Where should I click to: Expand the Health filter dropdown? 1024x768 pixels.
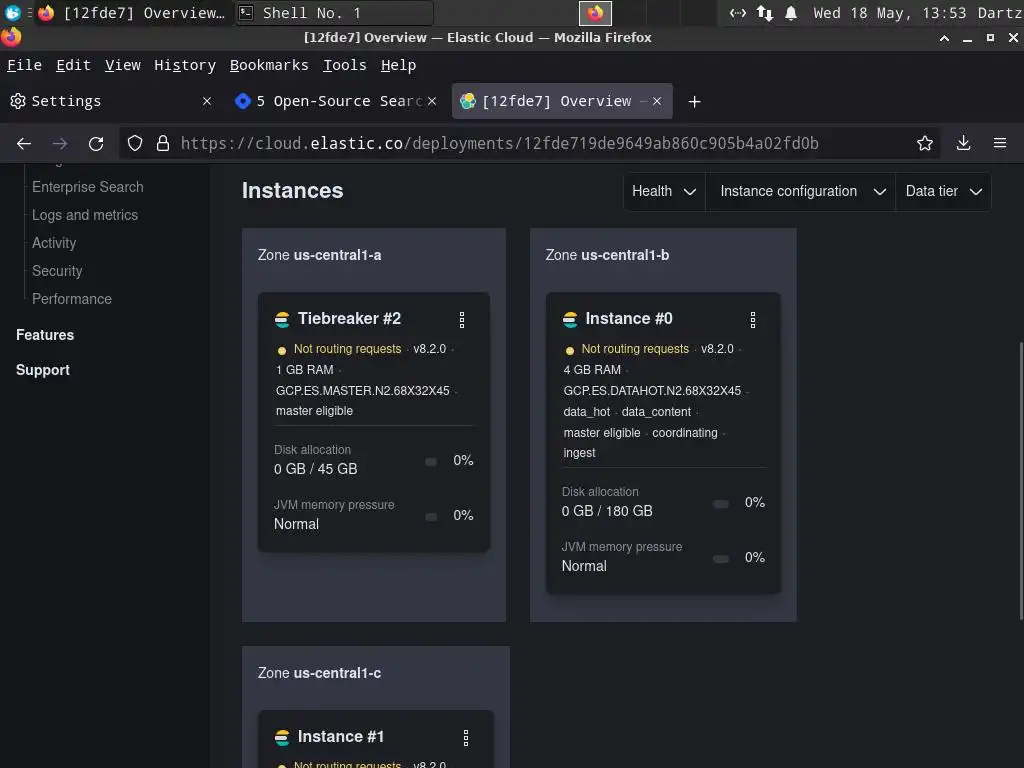(x=664, y=191)
